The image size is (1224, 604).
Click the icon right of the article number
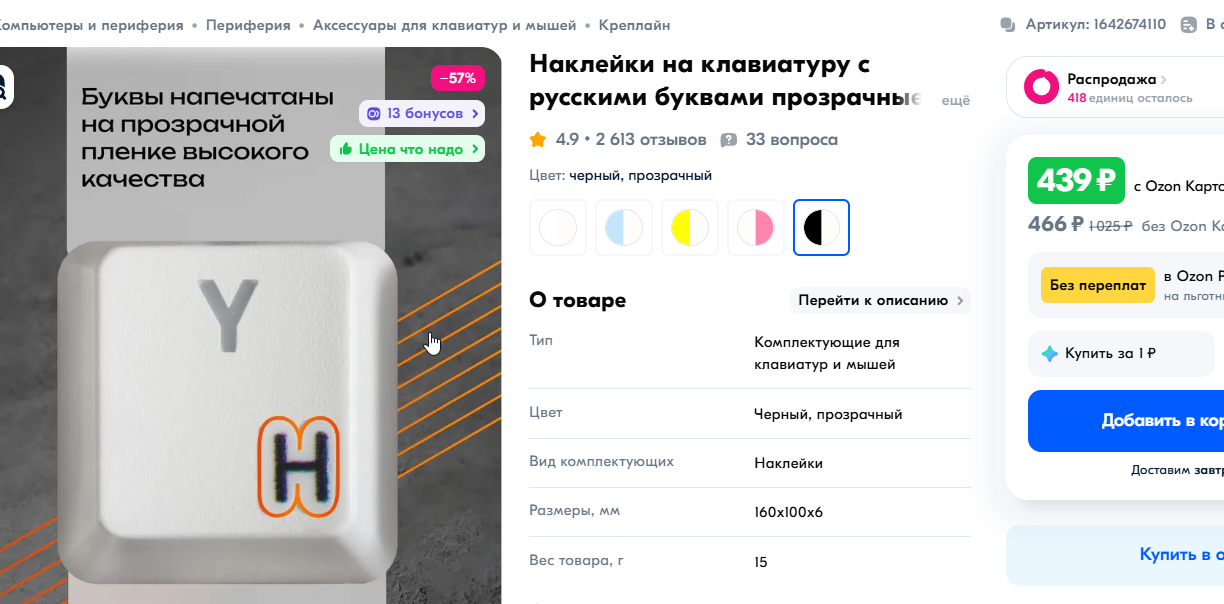click(x=1188, y=25)
